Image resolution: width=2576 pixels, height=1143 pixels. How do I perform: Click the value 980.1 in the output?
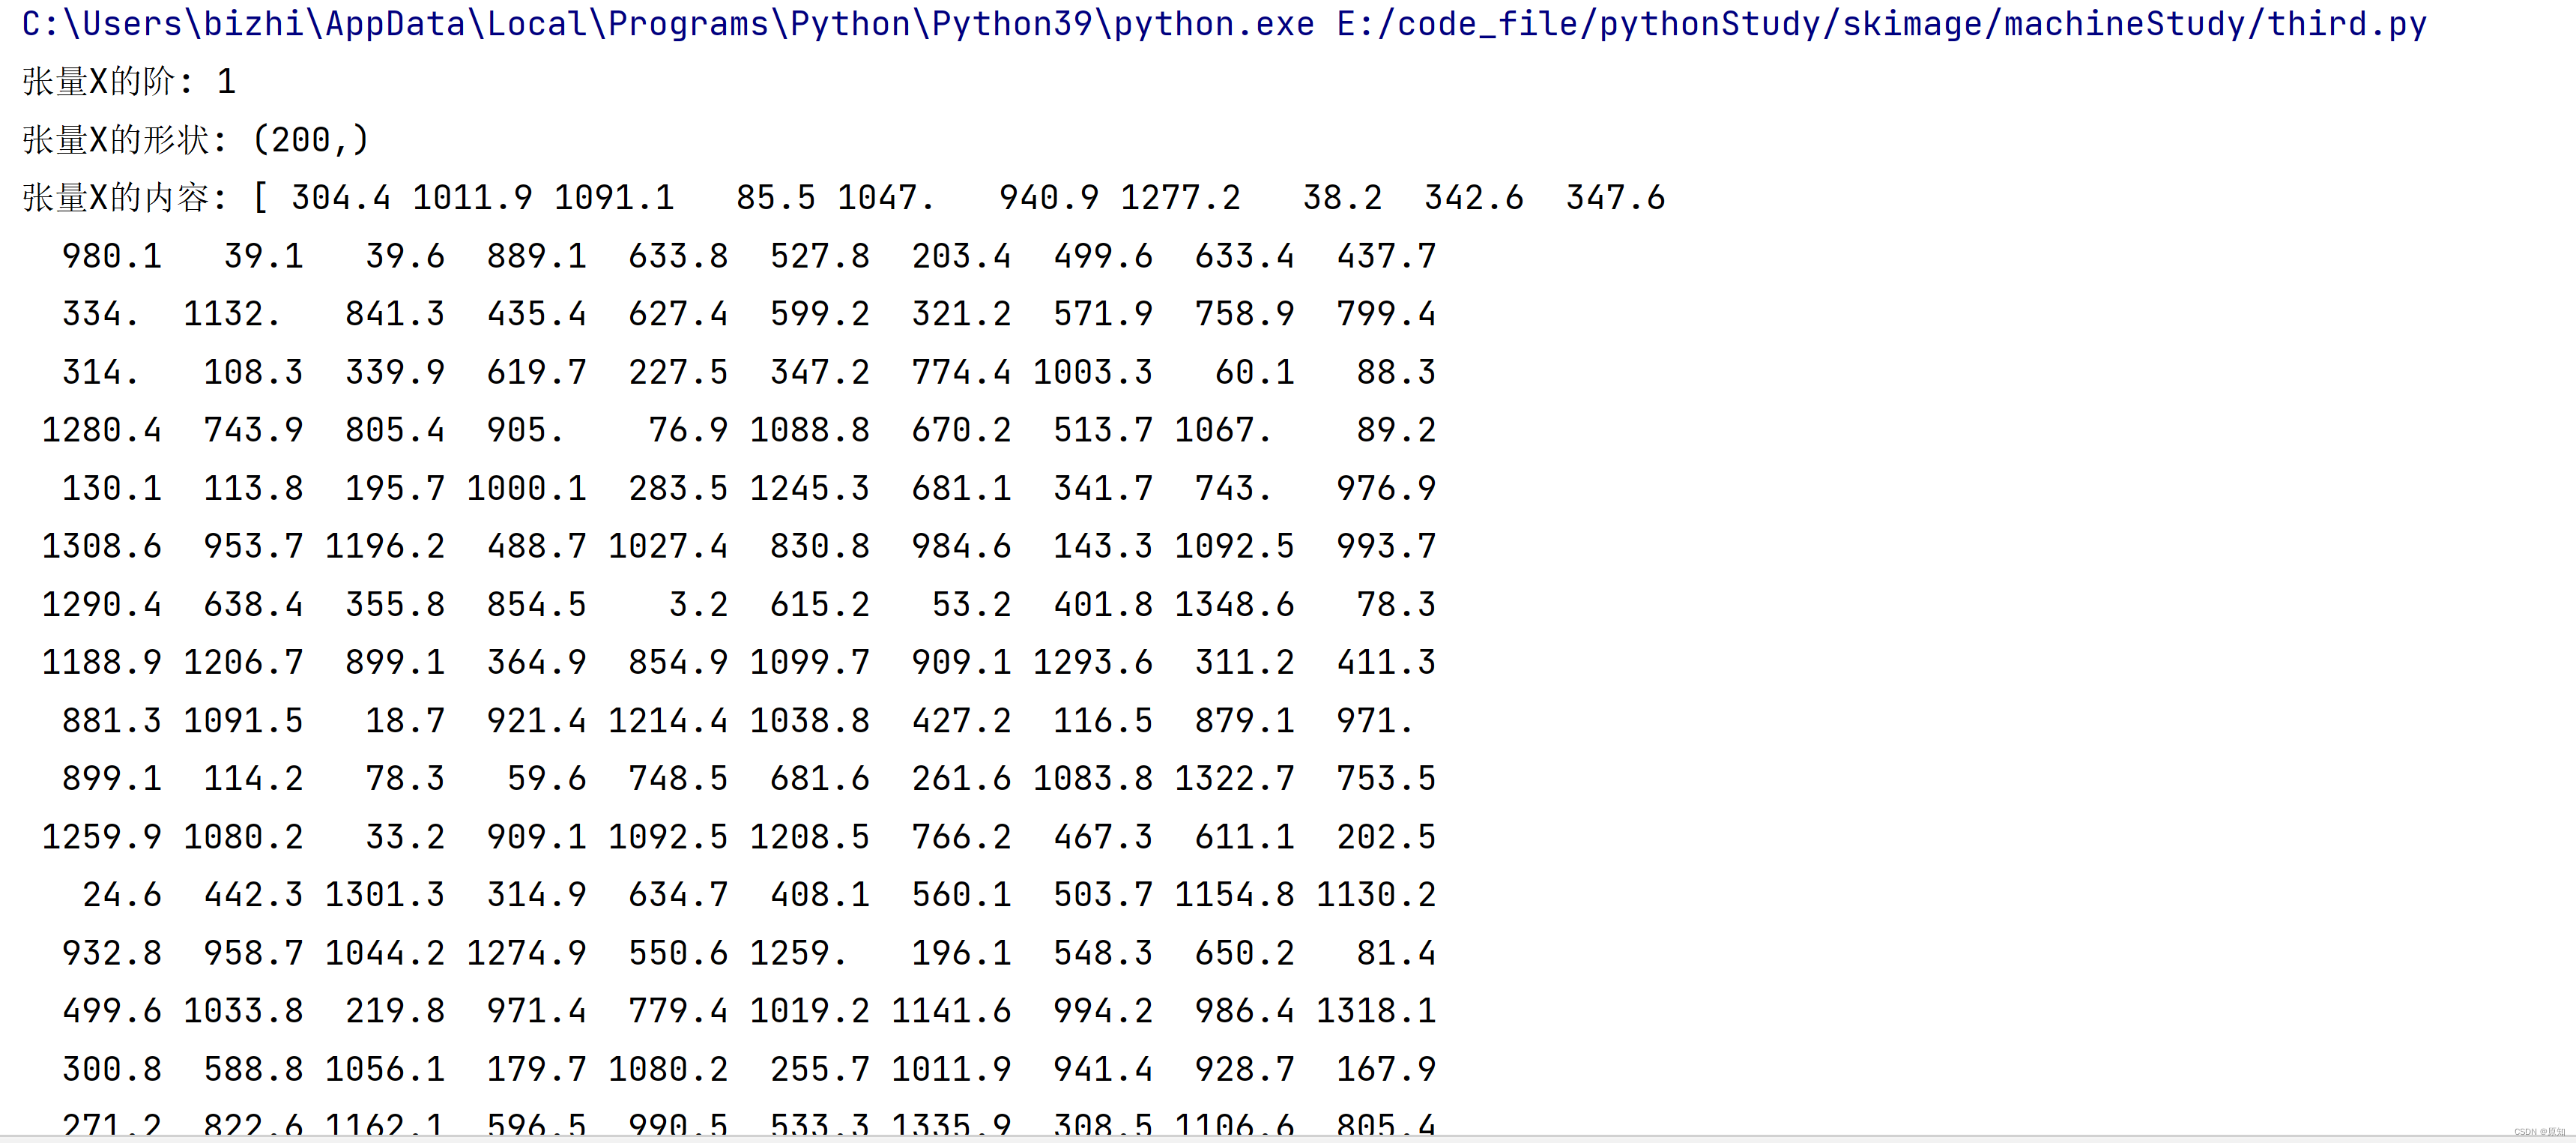pyautogui.click(x=111, y=256)
